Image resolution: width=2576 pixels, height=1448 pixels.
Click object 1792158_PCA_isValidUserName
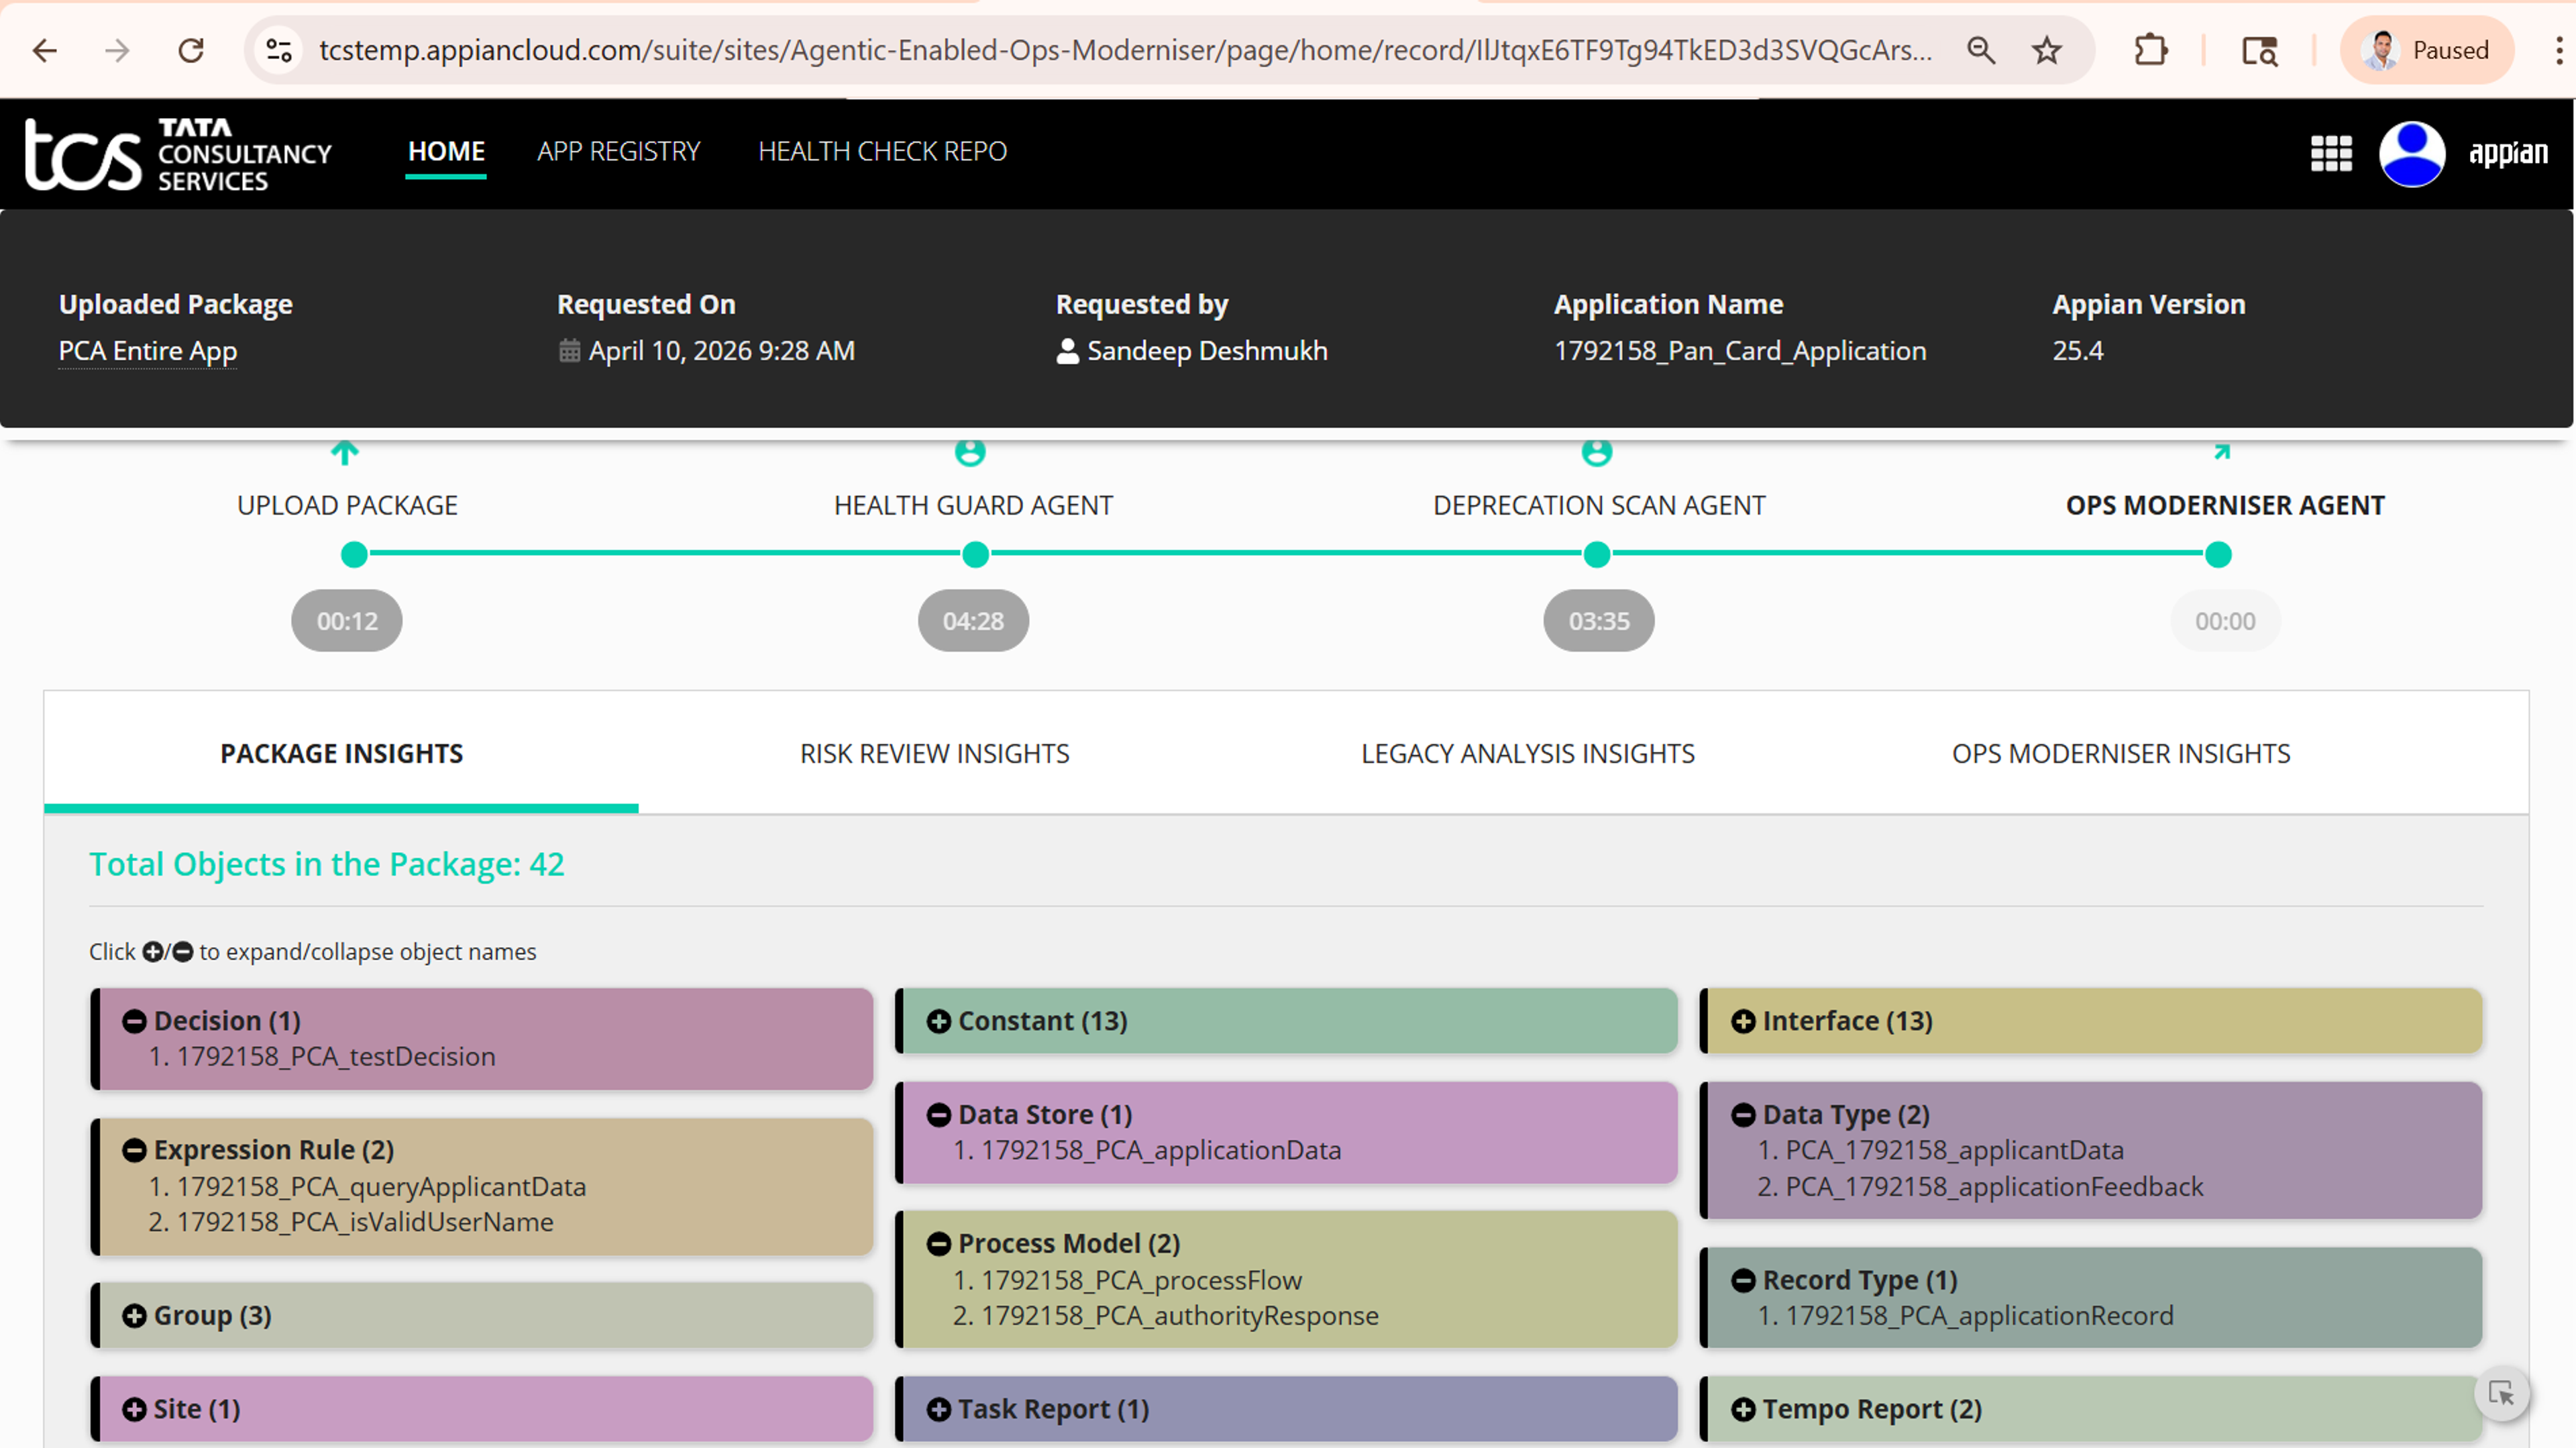click(x=365, y=1222)
